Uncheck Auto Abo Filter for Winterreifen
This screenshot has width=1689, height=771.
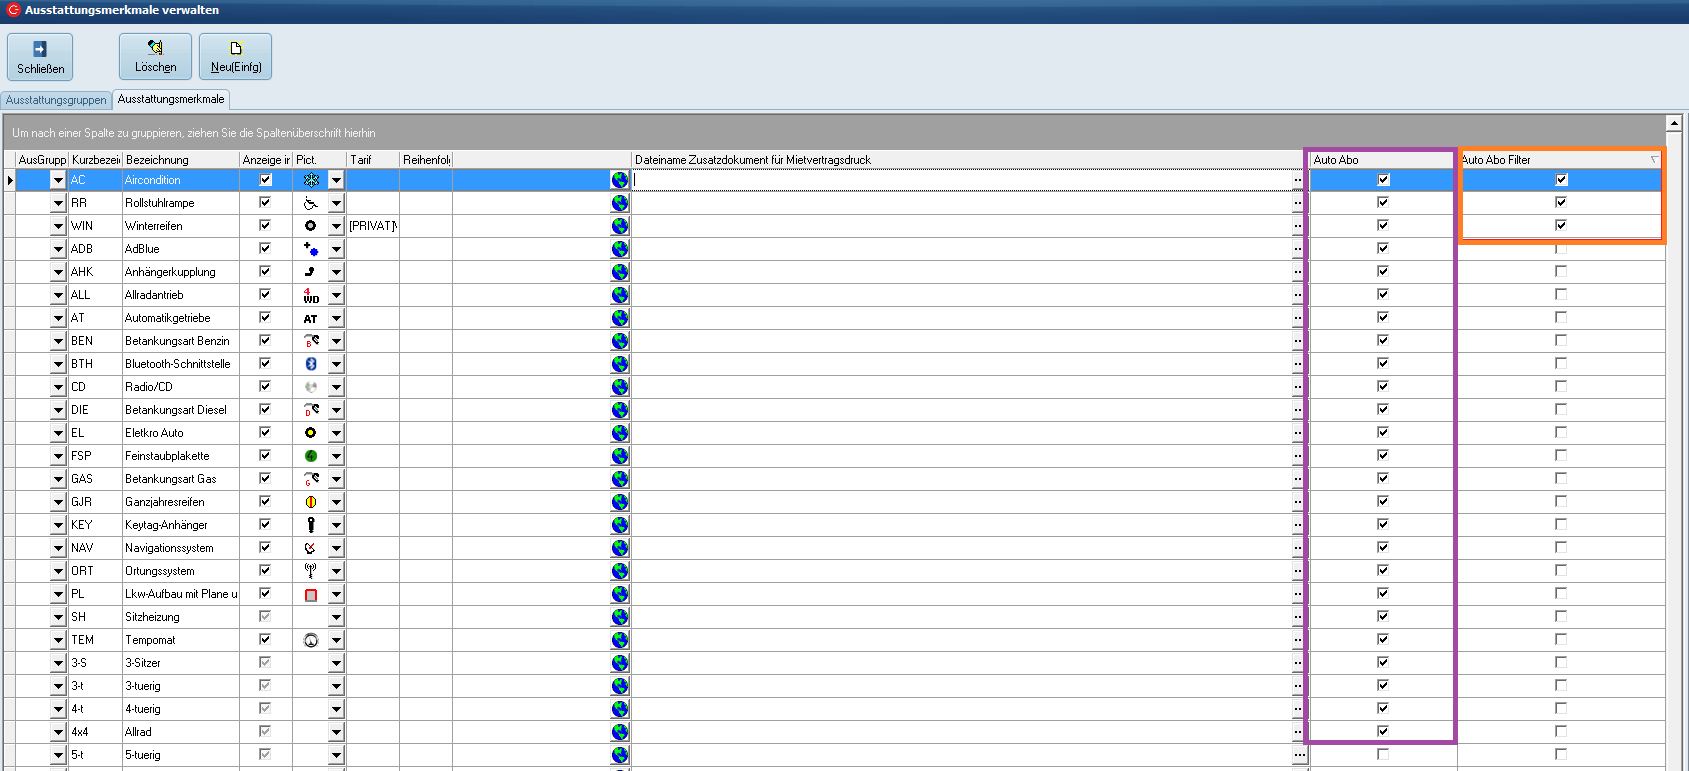click(x=1561, y=225)
